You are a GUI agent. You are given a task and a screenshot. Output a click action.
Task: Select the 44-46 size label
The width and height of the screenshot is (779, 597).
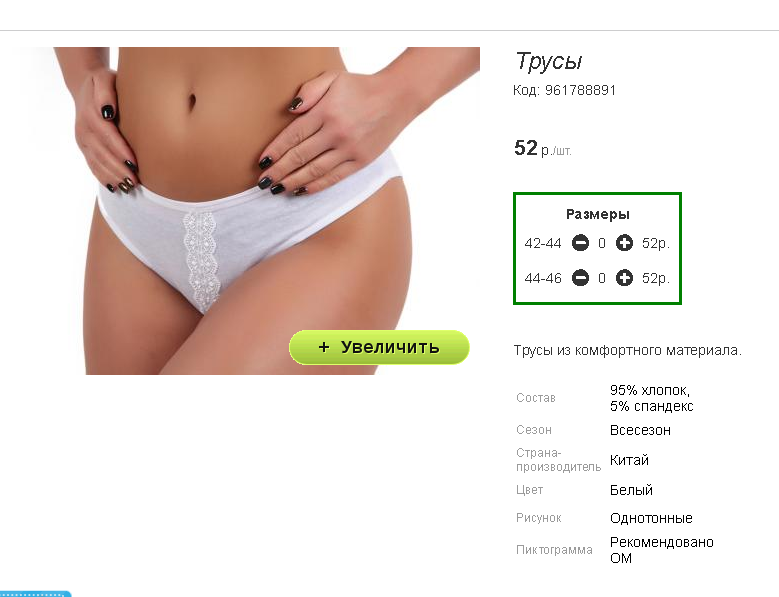tap(543, 278)
